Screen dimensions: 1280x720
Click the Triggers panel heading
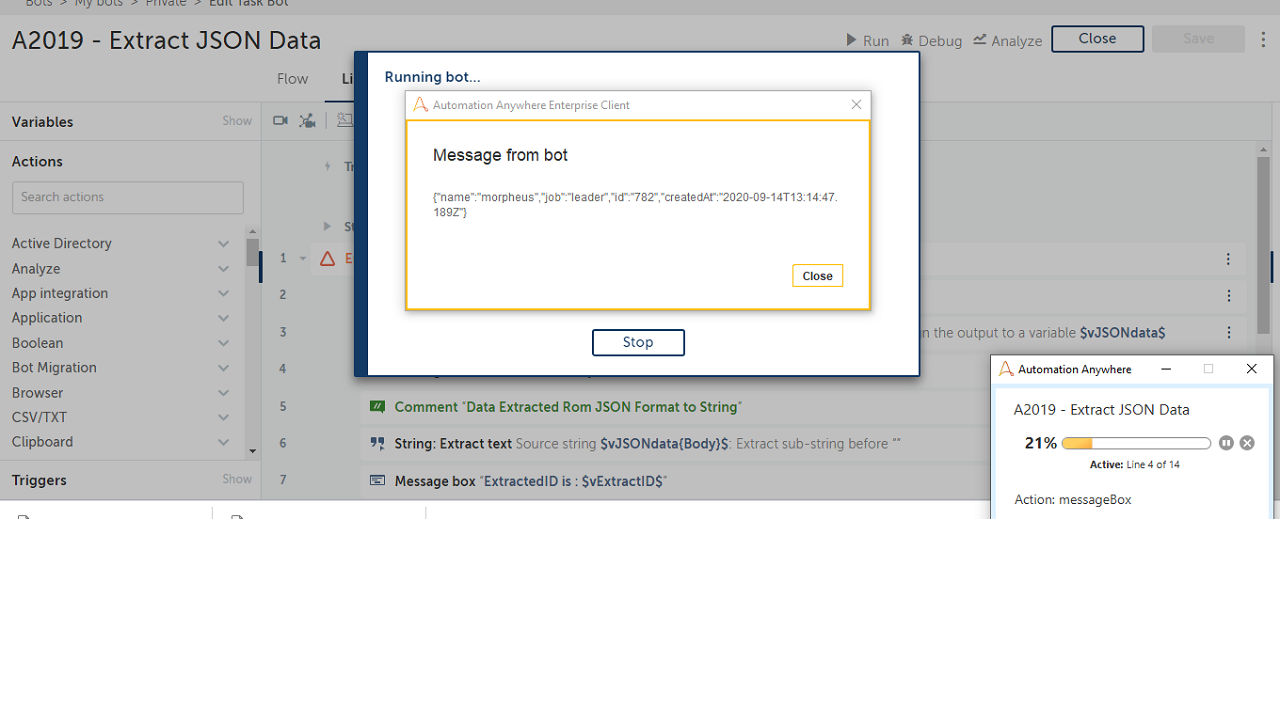39,480
